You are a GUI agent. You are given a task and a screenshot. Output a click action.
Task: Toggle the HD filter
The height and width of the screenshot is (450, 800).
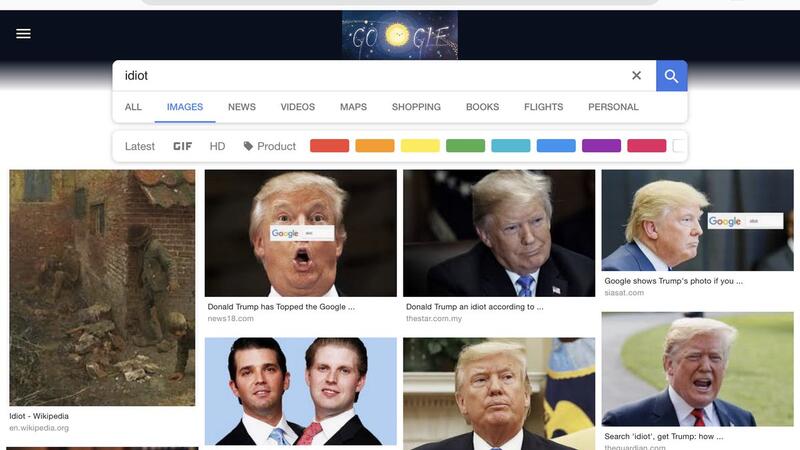[217, 146]
